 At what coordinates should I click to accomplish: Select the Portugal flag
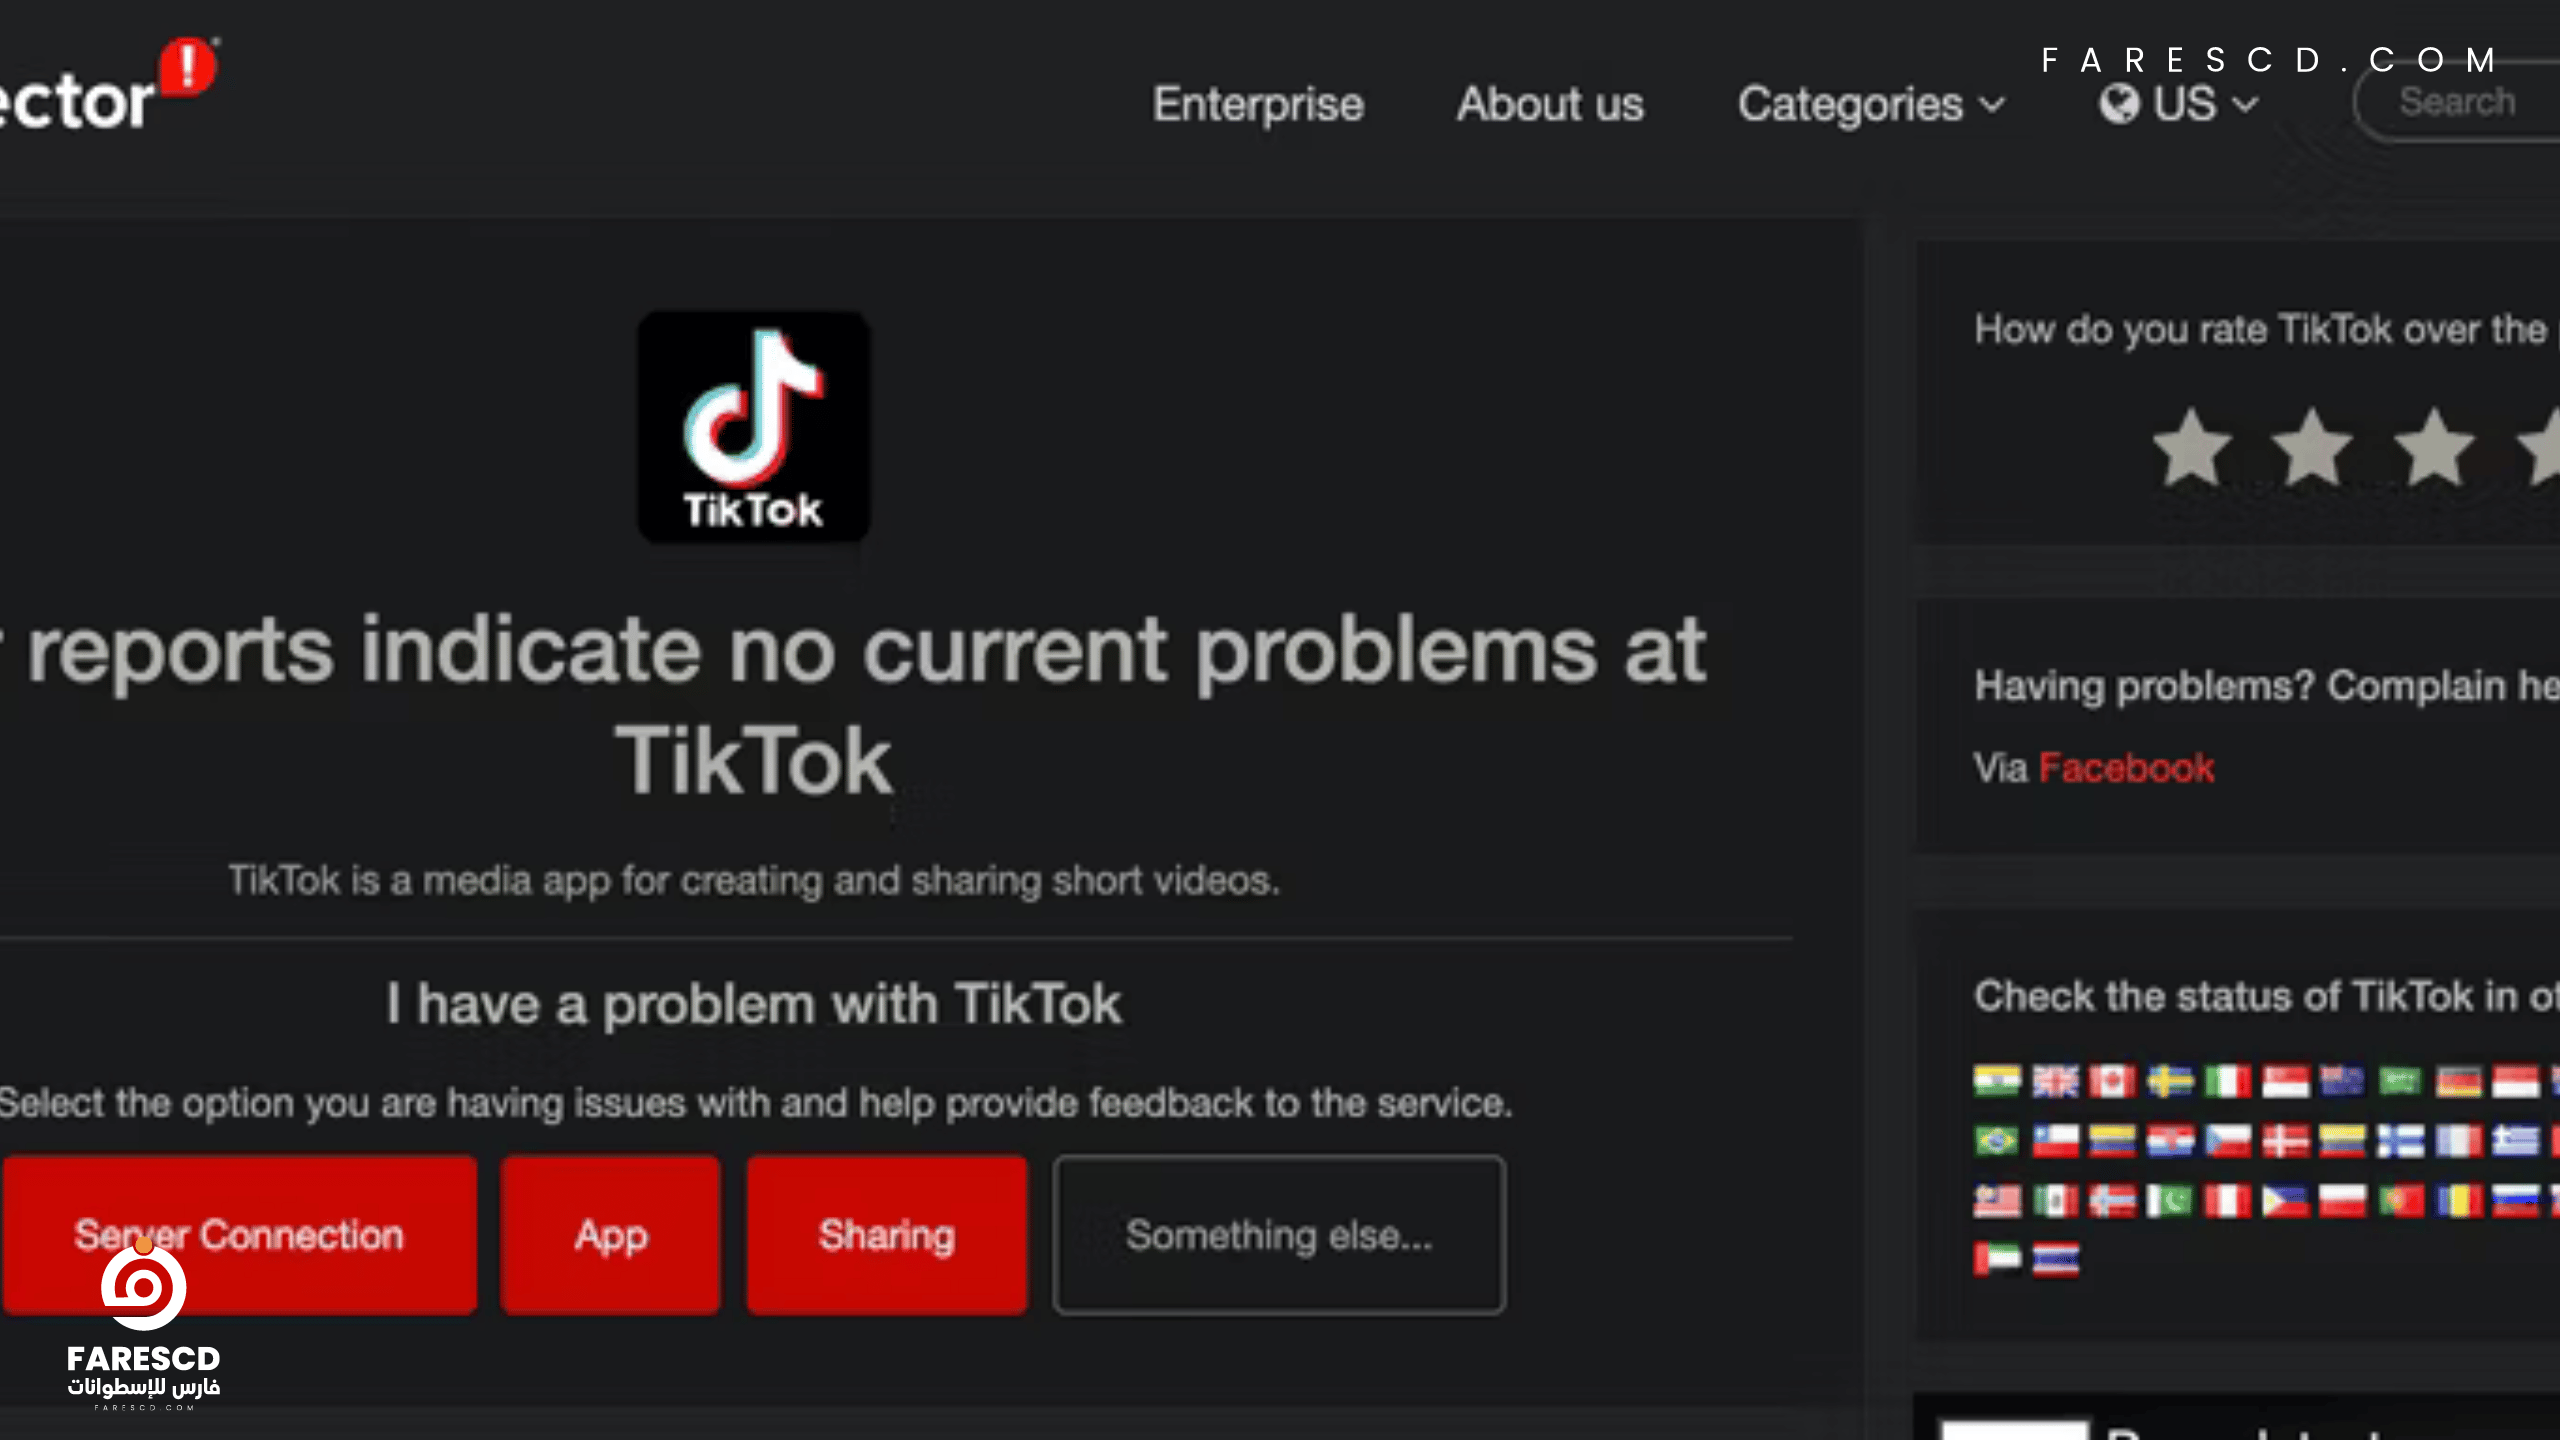pyautogui.click(x=2400, y=1200)
